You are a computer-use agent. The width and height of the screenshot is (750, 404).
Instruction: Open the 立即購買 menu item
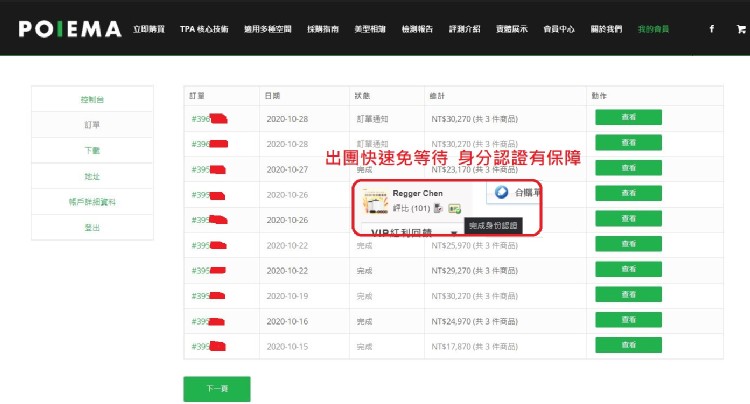150,29
